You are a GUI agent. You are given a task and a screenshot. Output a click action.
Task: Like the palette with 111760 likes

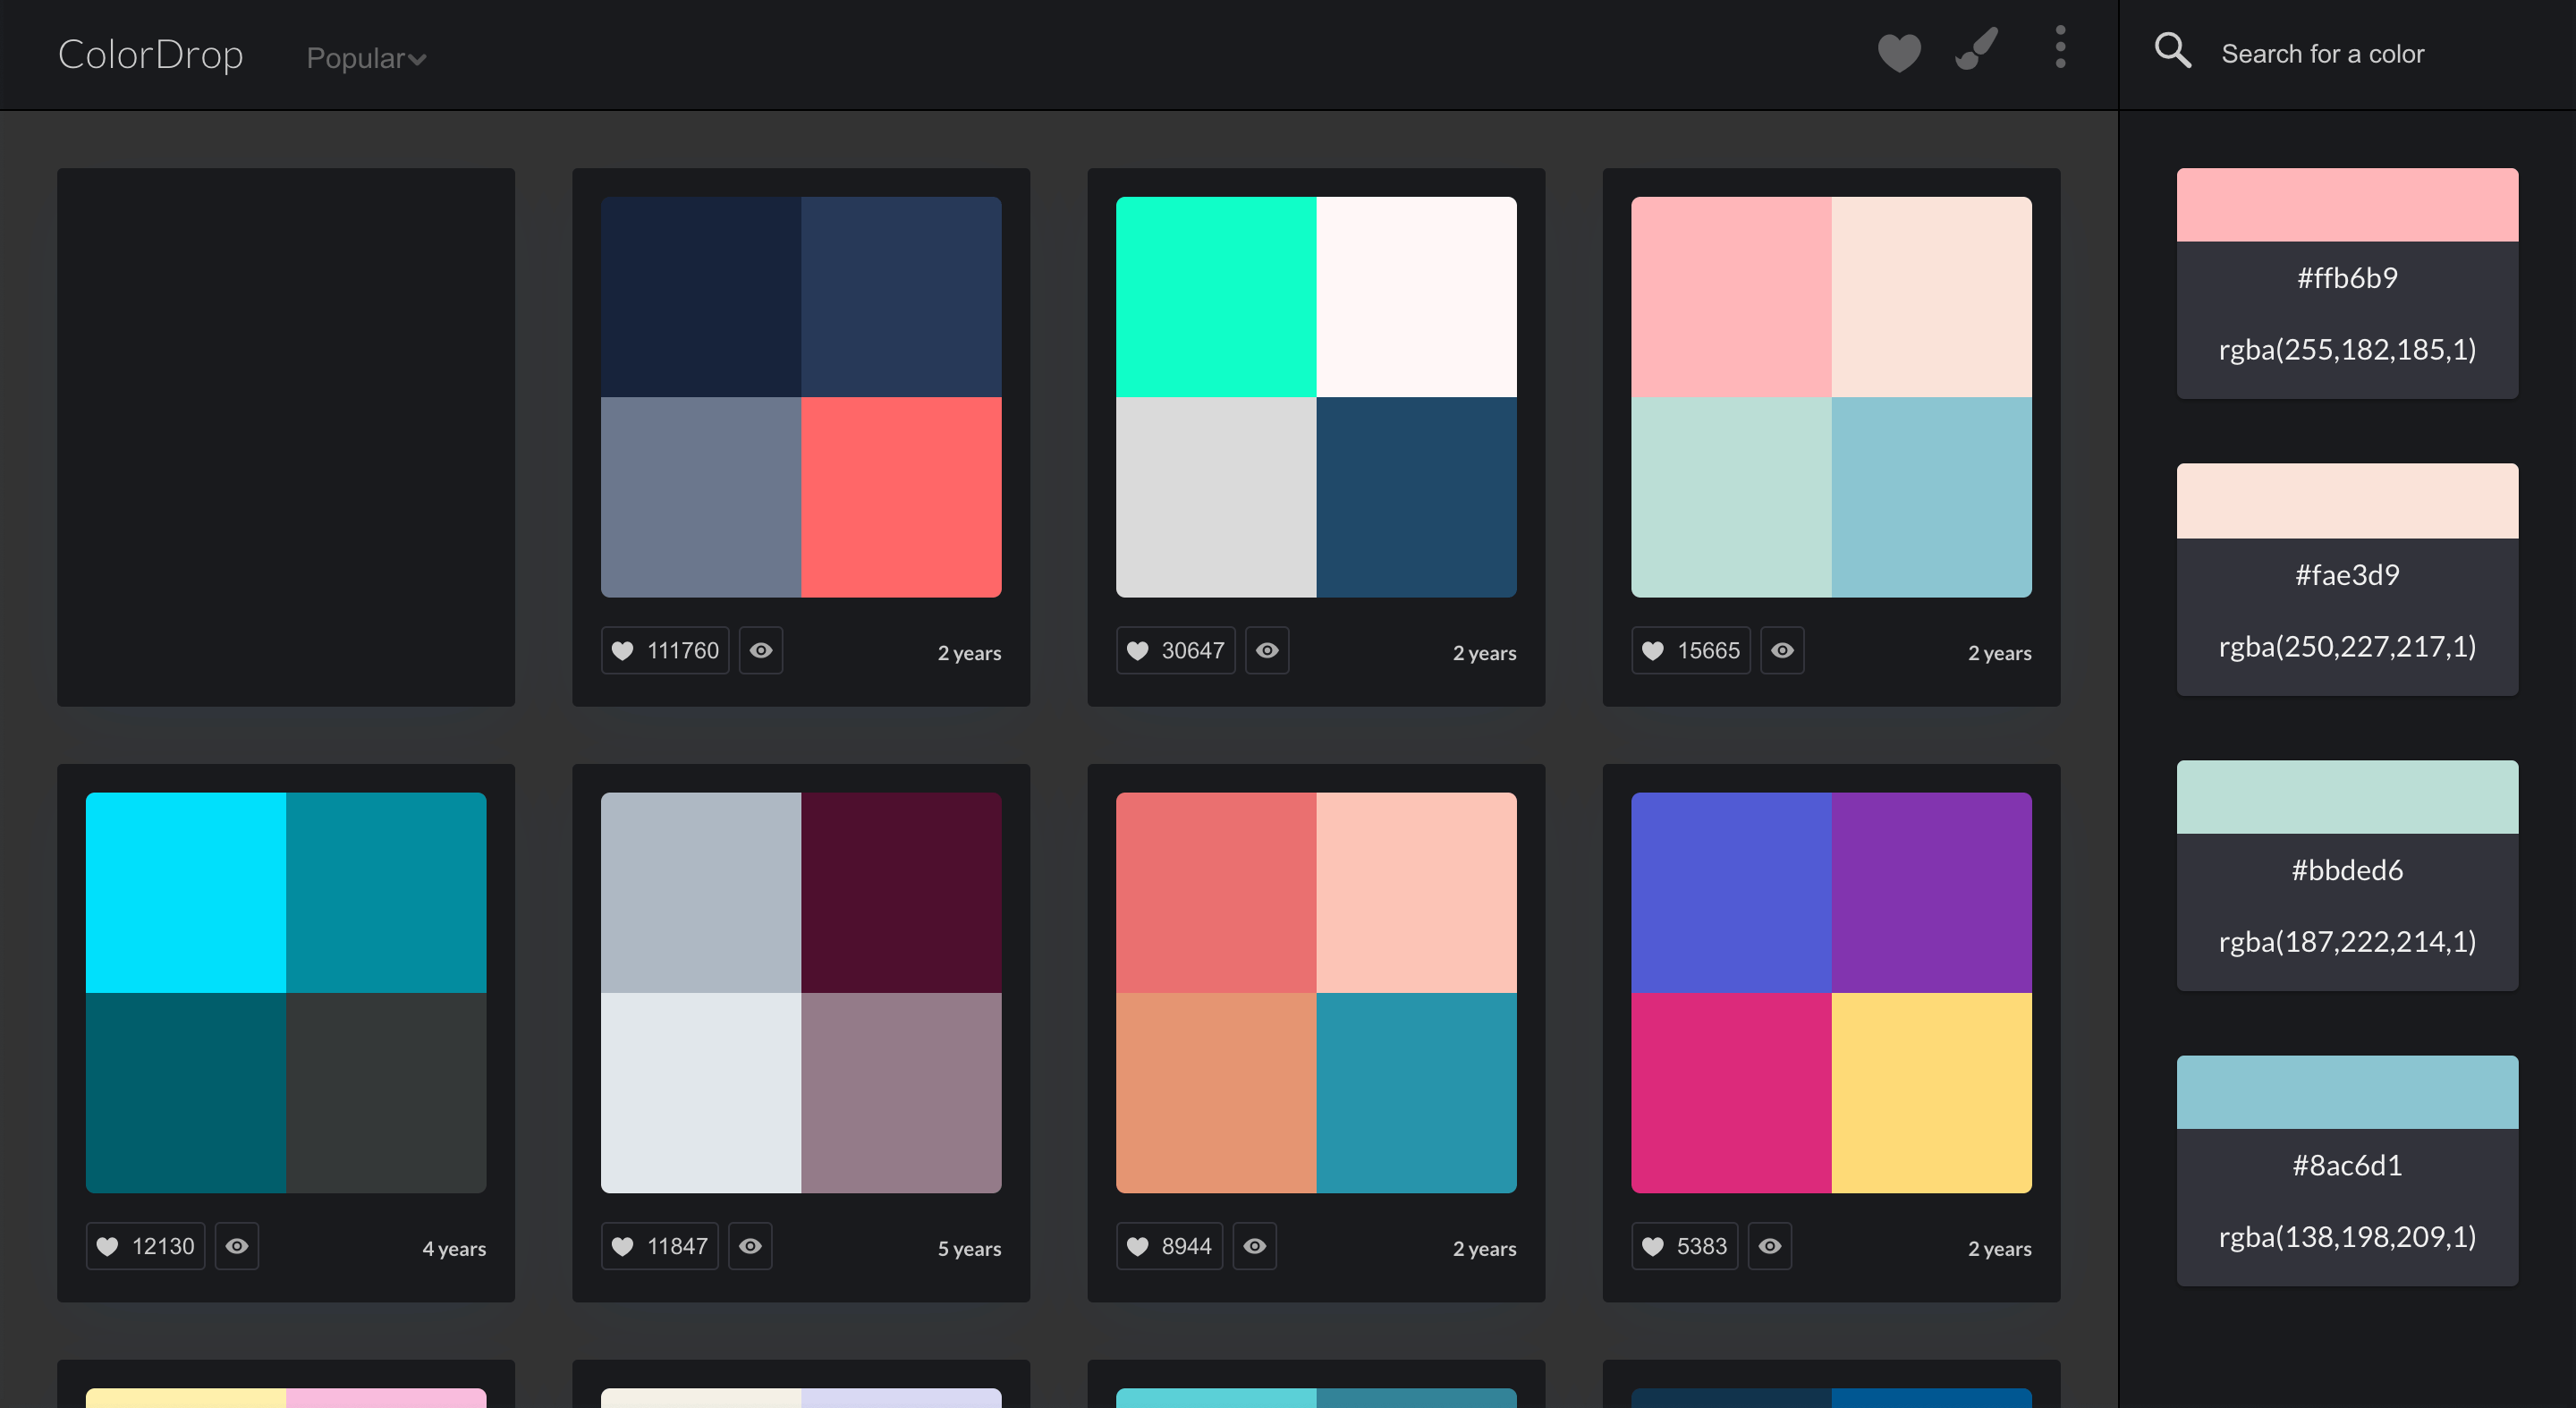click(x=665, y=651)
